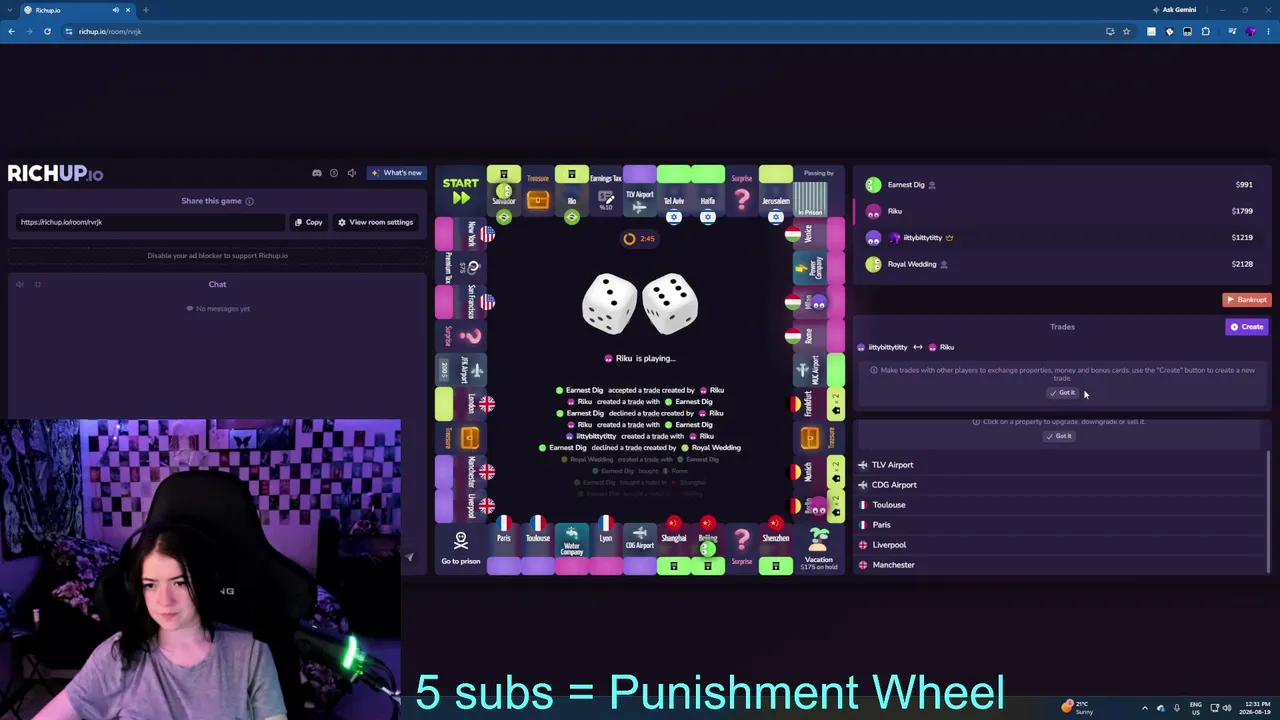Select the Salvador property tile
The width and height of the screenshot is (1280, 720).
(504, 190)
